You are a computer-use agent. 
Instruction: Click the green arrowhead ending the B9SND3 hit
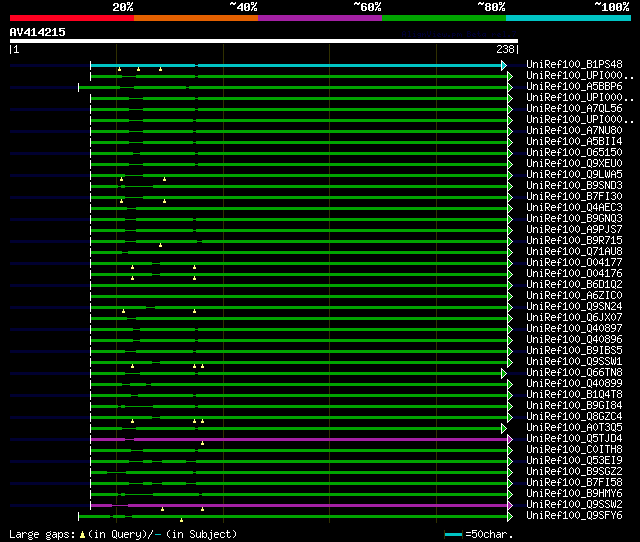point(510,187)
